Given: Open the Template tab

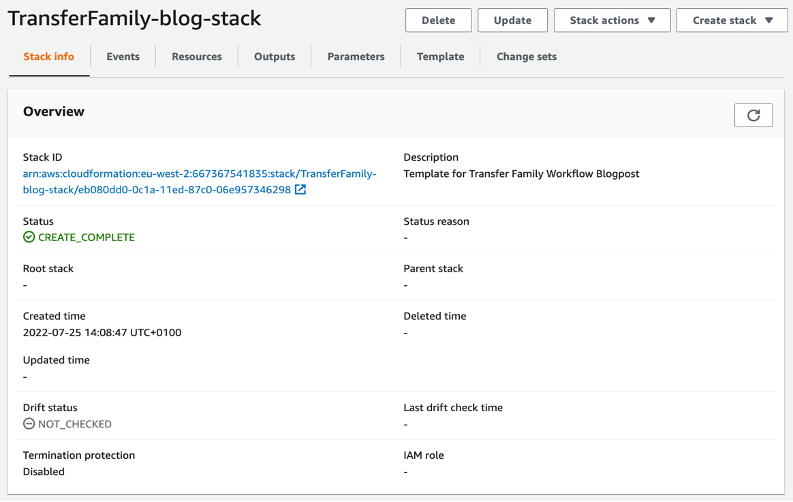Looking at the screenshot, I should coord(440,57).
